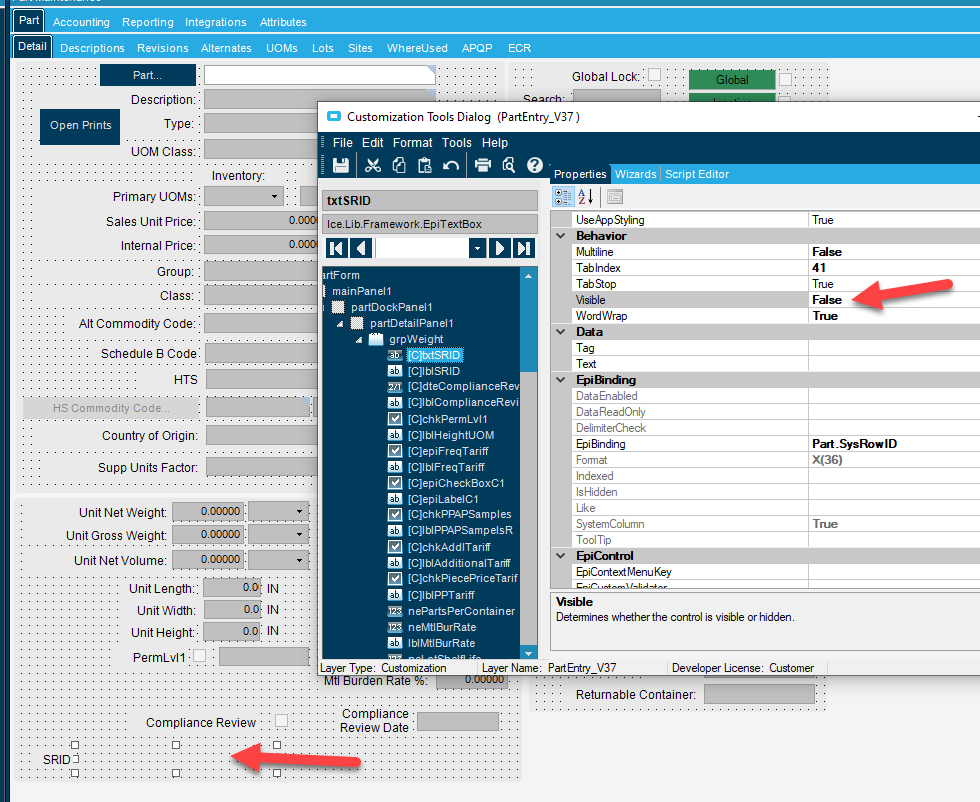
Task: Click the Open Prints button
Action: coord(80,126)
